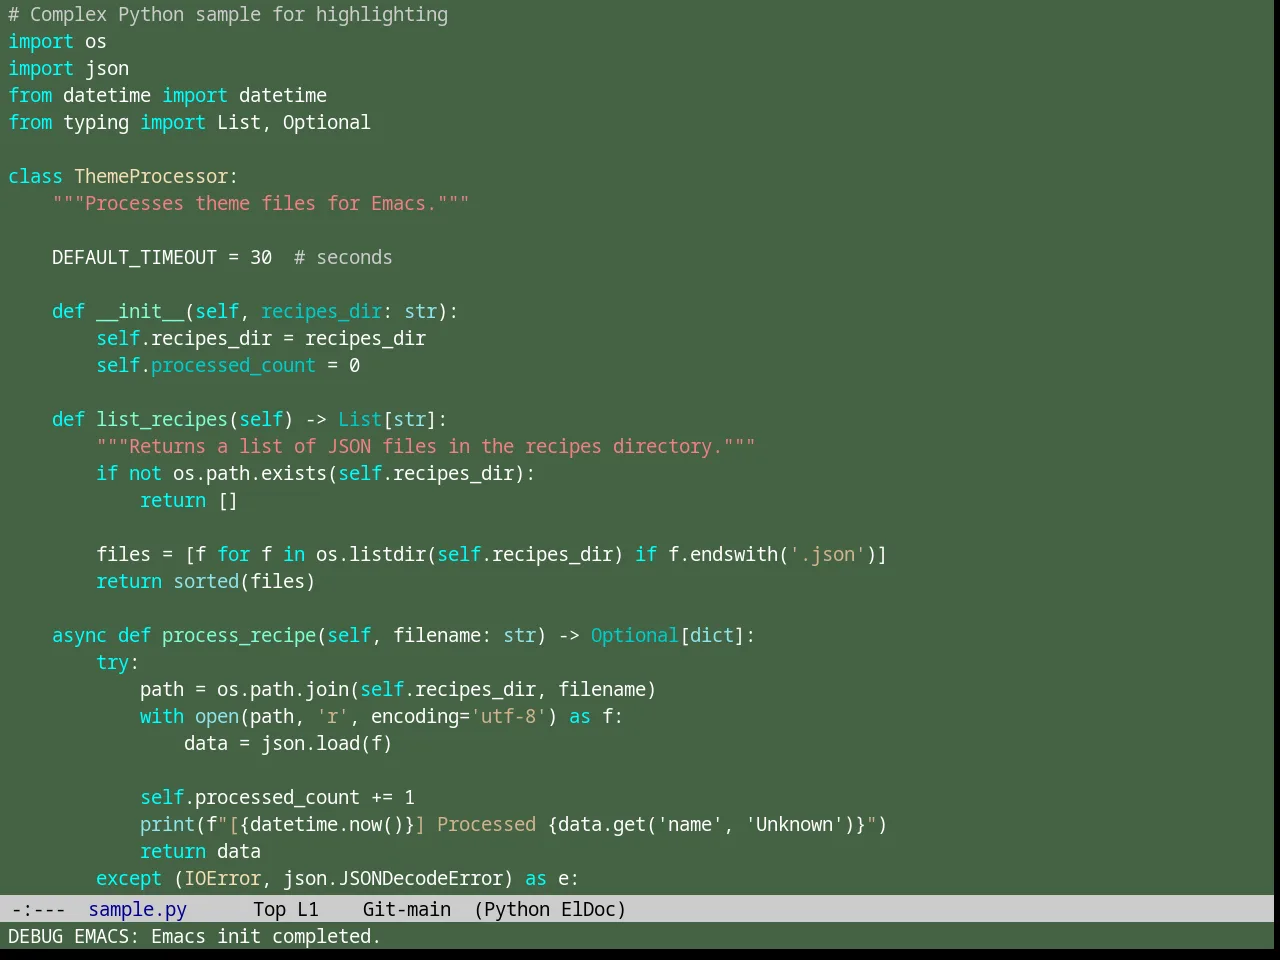Screen dimensions: 1280x960
Task: Click the class name ThemeProcessor
Action: coord(151,176)
